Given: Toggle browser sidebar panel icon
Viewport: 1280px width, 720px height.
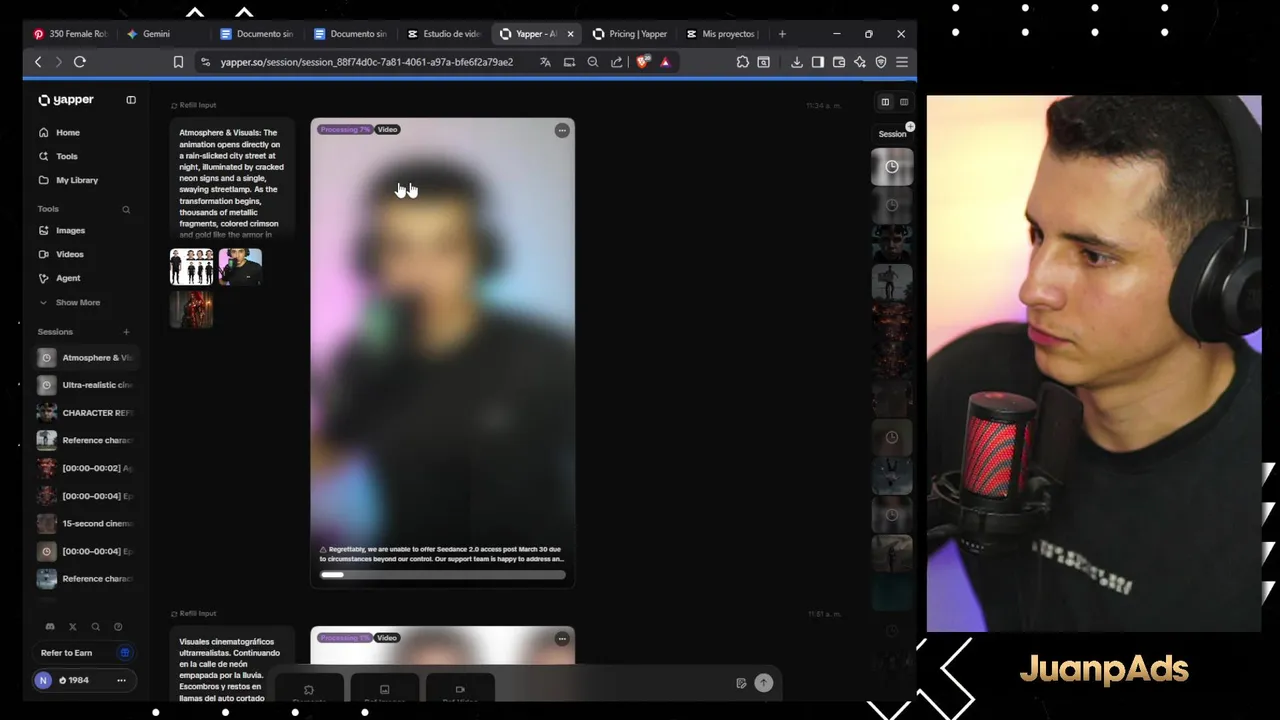Looking at the screenshot, I should (x=818, y=62).
